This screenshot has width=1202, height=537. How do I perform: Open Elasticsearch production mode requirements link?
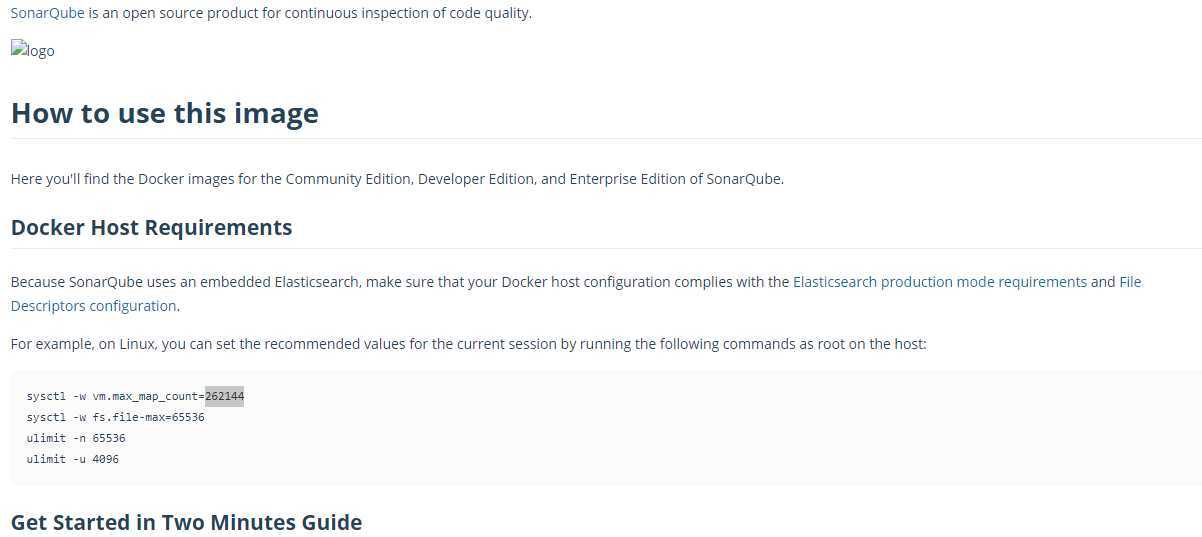(x=939, y=282)
